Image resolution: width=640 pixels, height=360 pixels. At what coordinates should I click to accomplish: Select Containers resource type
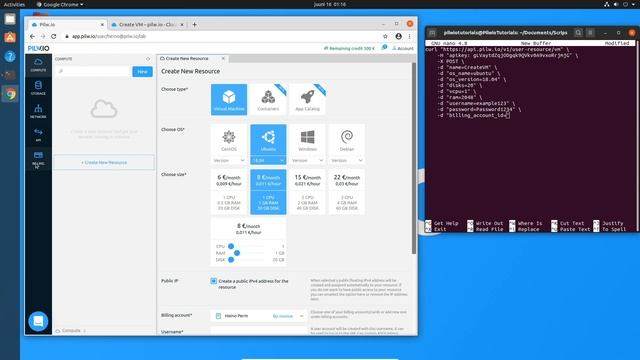click(268, 99)
